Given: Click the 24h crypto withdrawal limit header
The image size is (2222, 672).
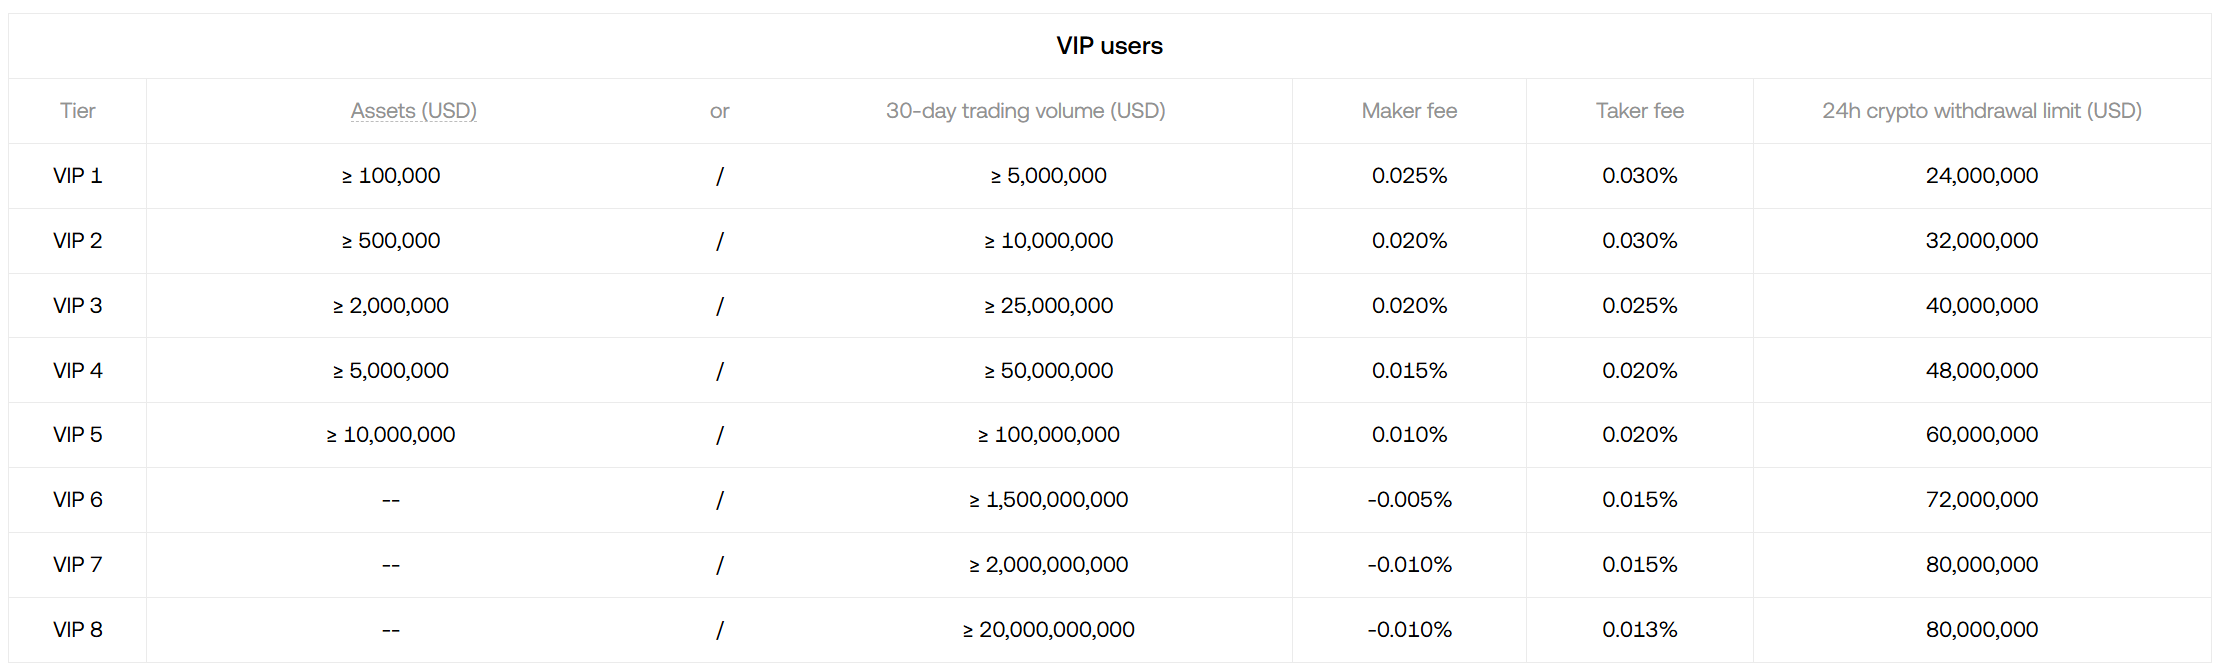Looking at the screenshot, I should (1981, 111).
